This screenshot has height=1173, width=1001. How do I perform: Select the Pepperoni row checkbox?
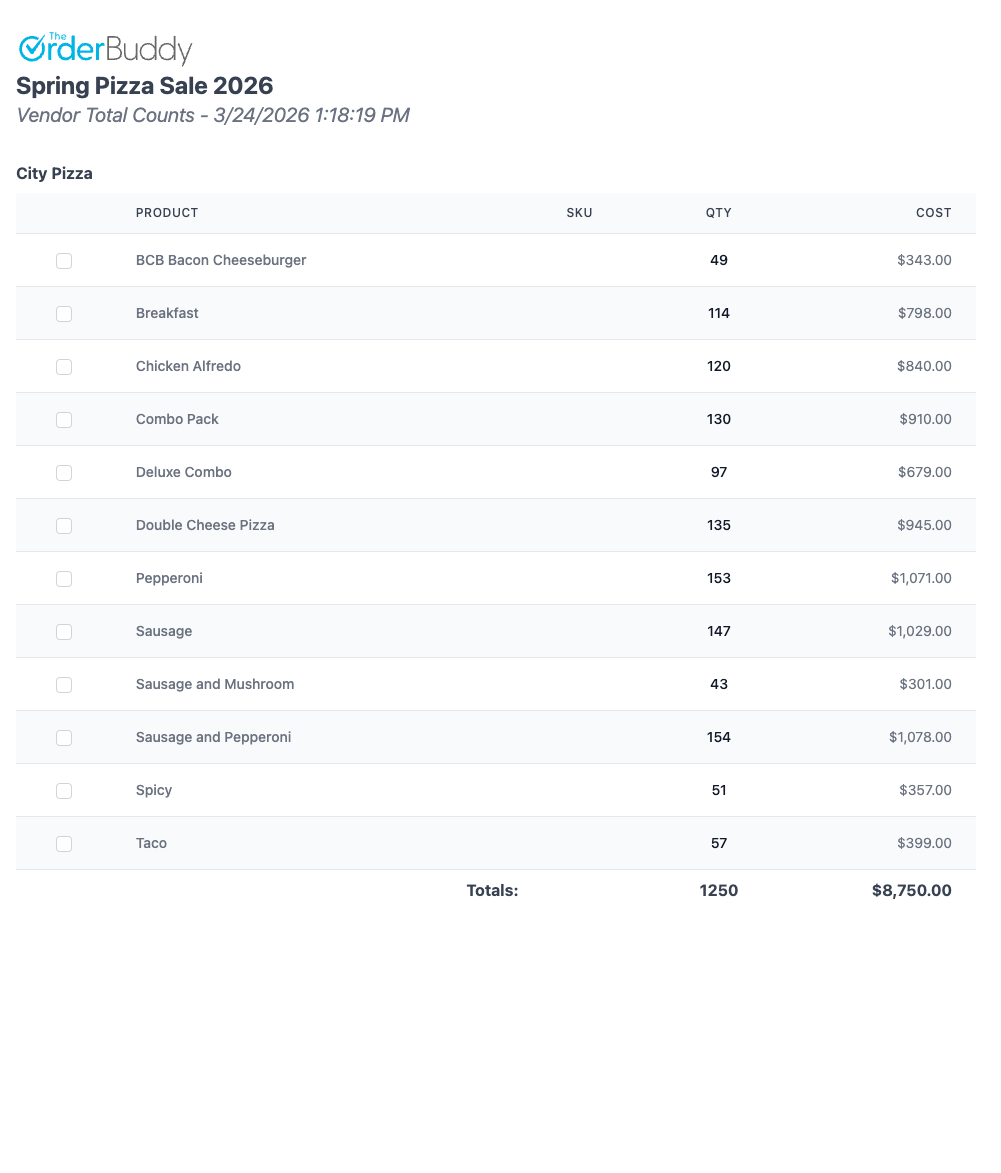pos(64,578)
